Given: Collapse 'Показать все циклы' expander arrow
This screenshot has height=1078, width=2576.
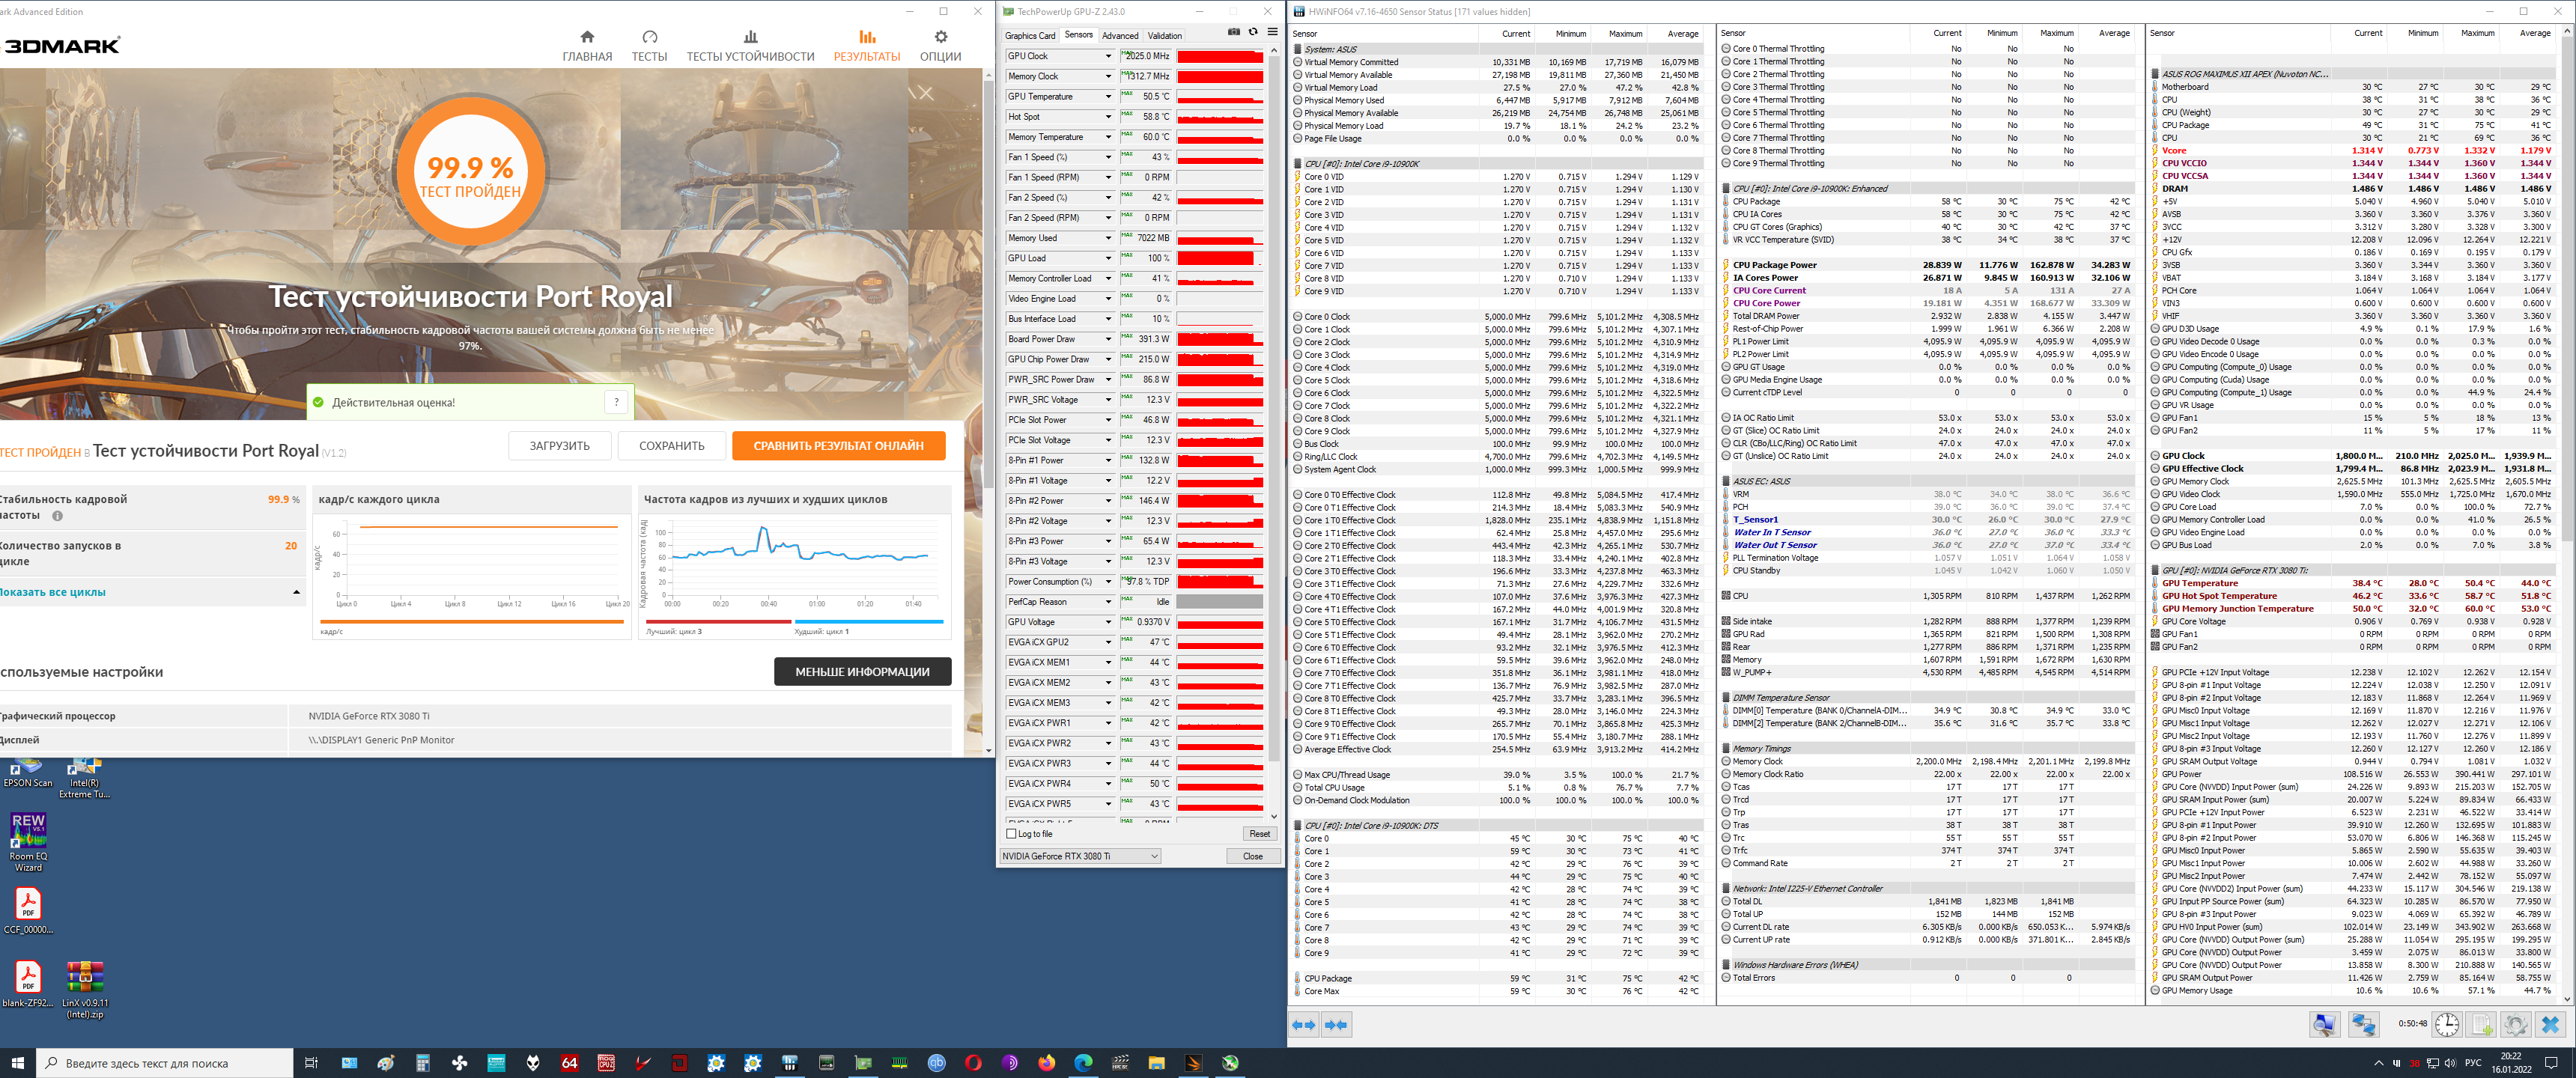Looking at the screenshot, I should (x=296, y=593).
